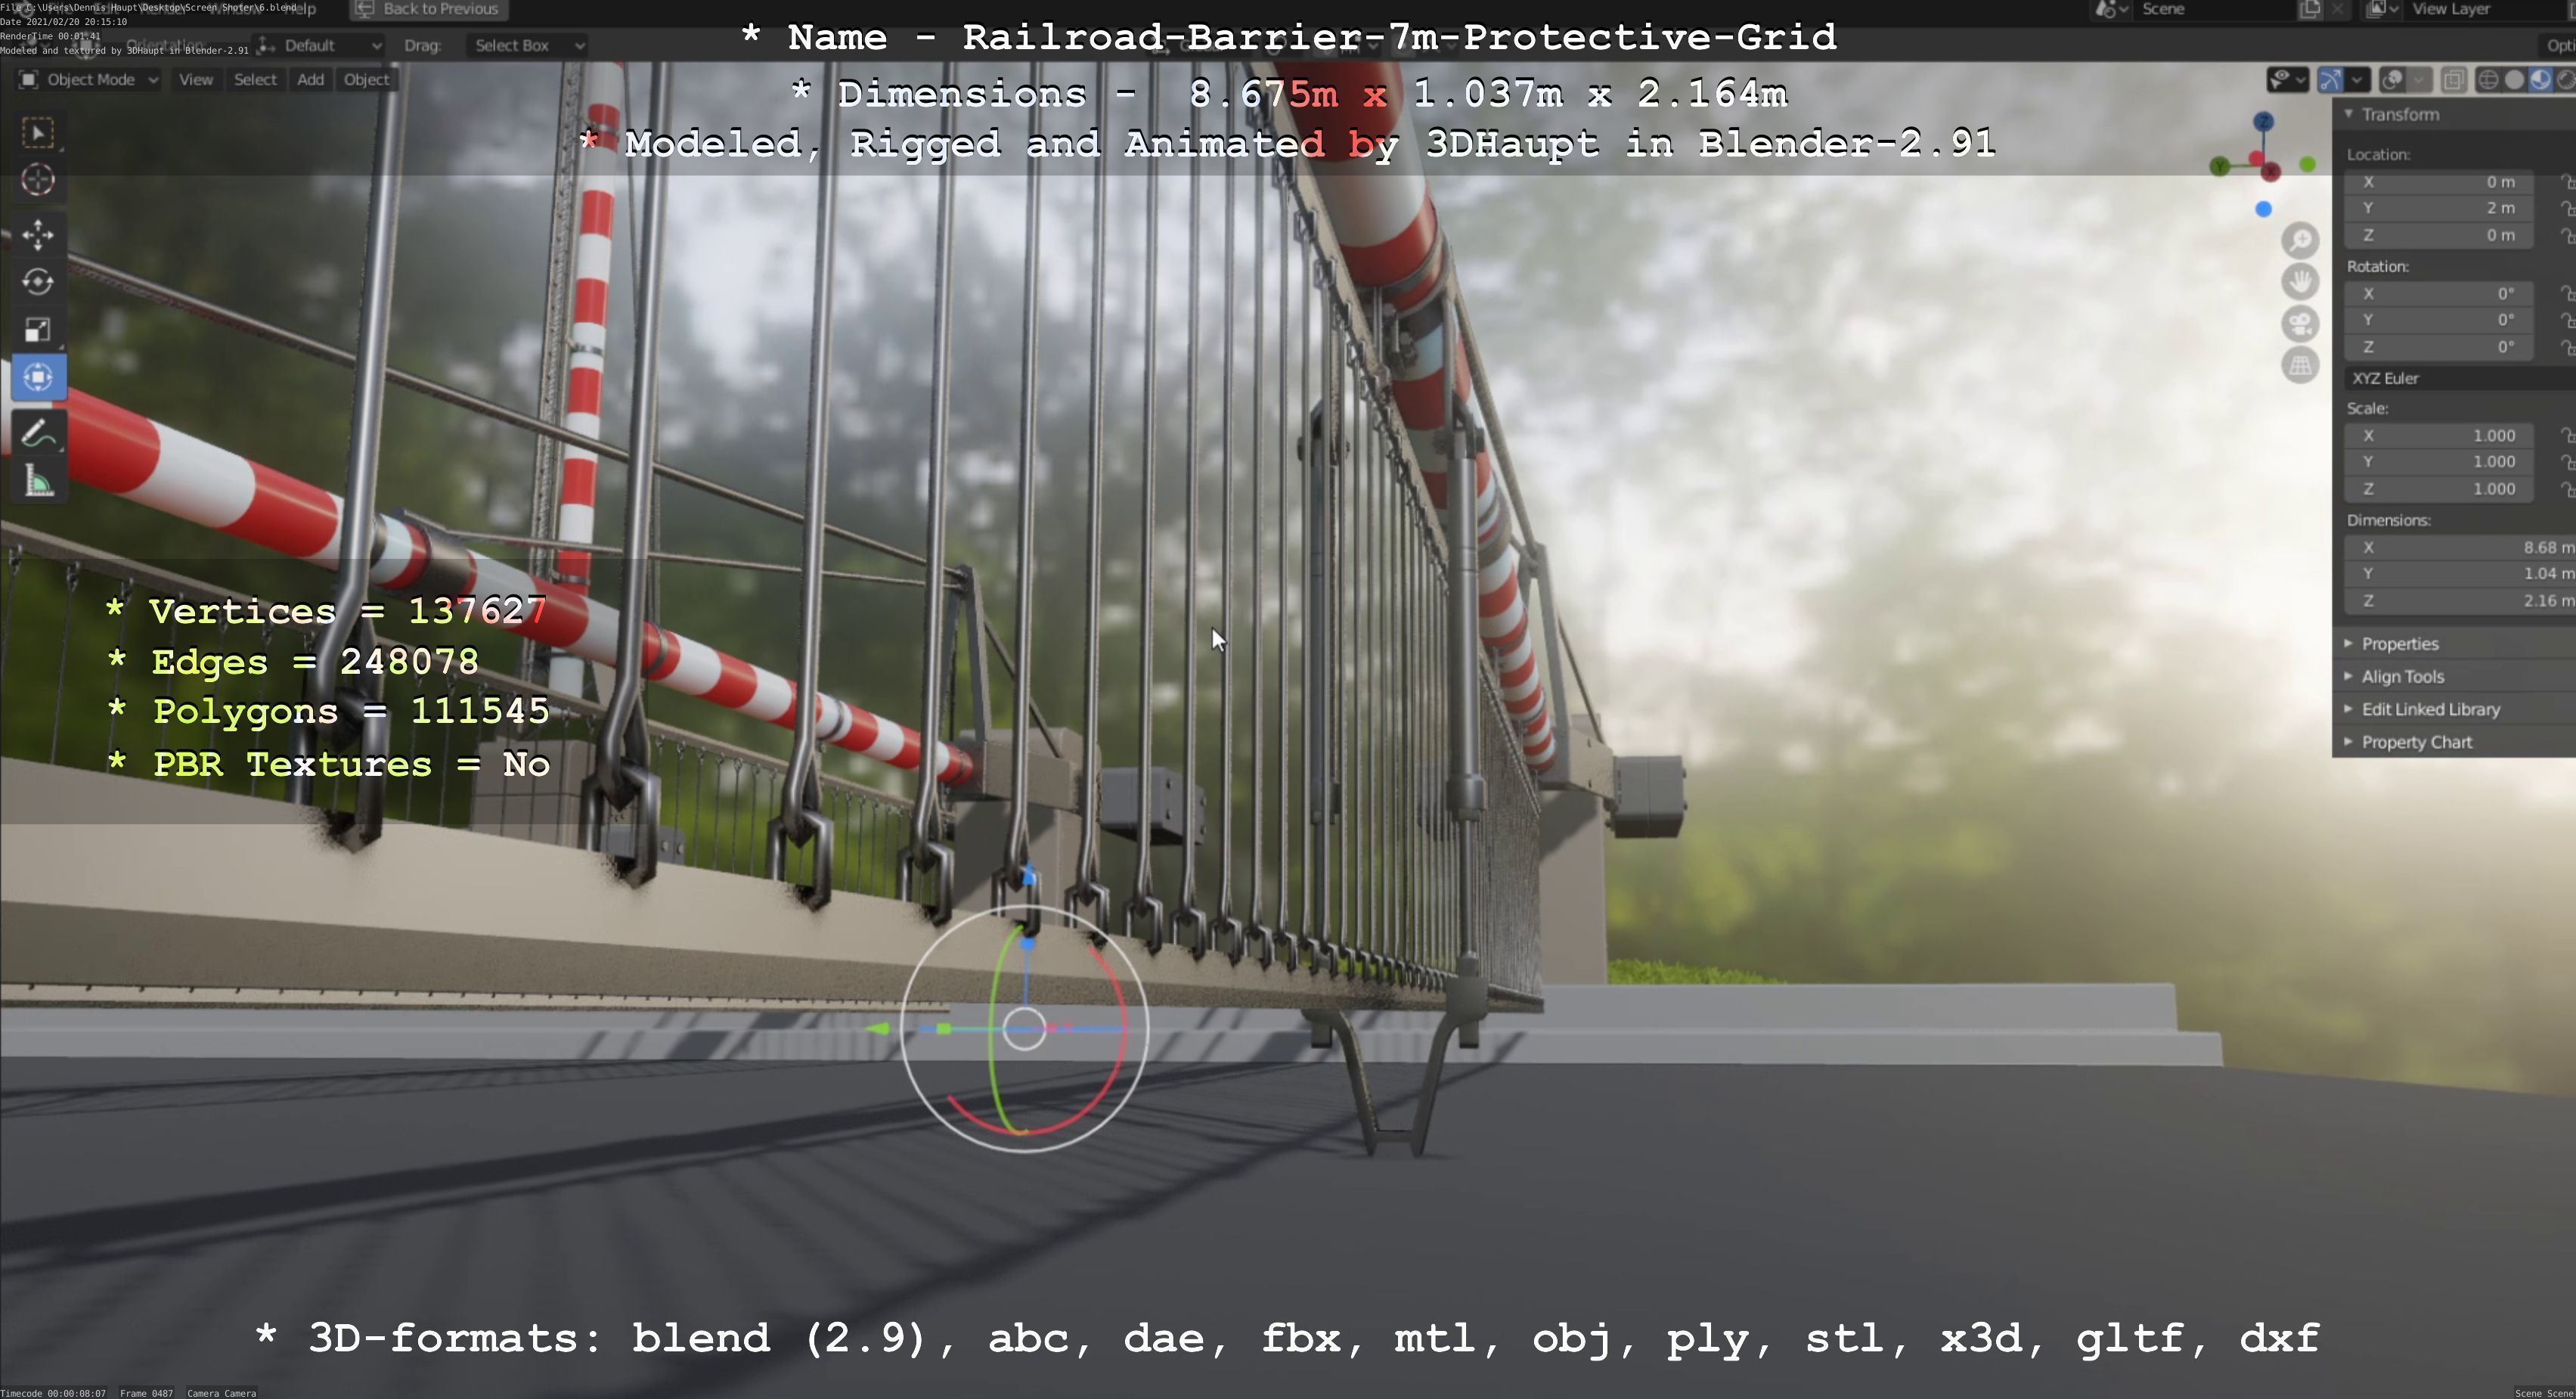Open the Select menu
Image resolution: width=2576 pixels, height=1399 pixels.
point(255,80)
